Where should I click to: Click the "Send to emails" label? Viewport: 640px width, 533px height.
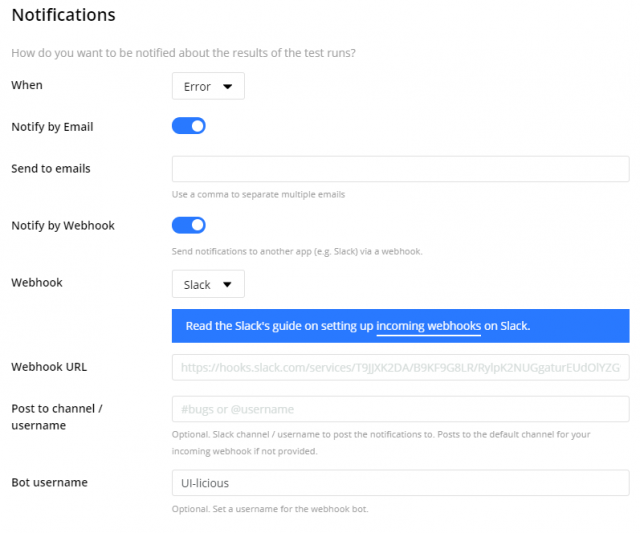[x=51, y=168]
